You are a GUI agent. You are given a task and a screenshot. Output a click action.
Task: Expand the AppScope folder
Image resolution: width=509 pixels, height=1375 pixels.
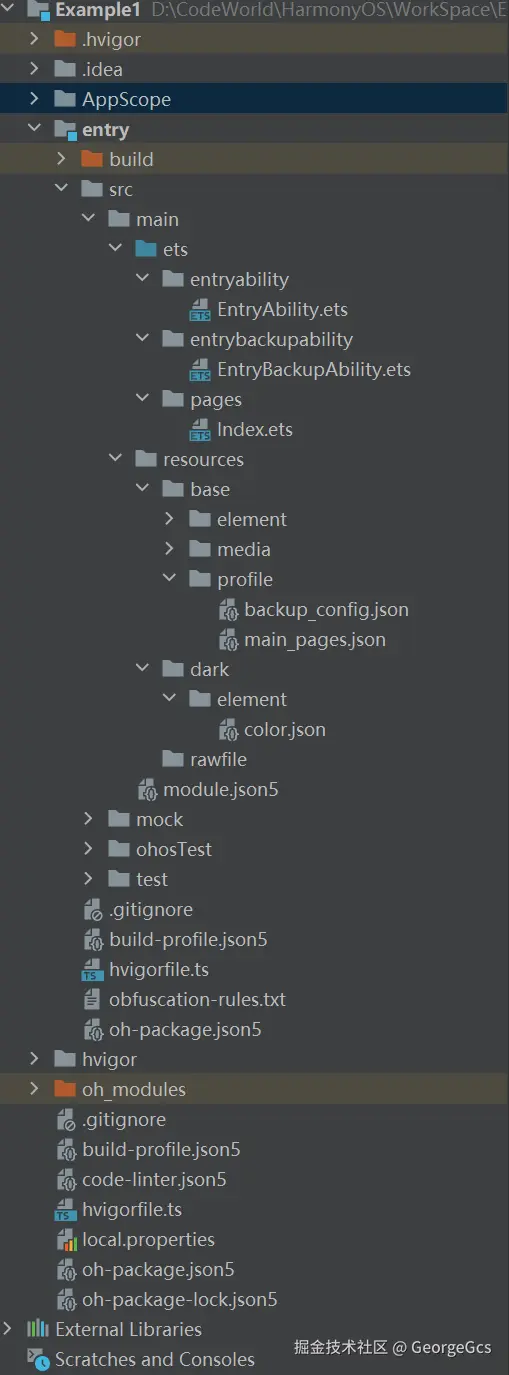pyautogui.click(x=35, y=99)
